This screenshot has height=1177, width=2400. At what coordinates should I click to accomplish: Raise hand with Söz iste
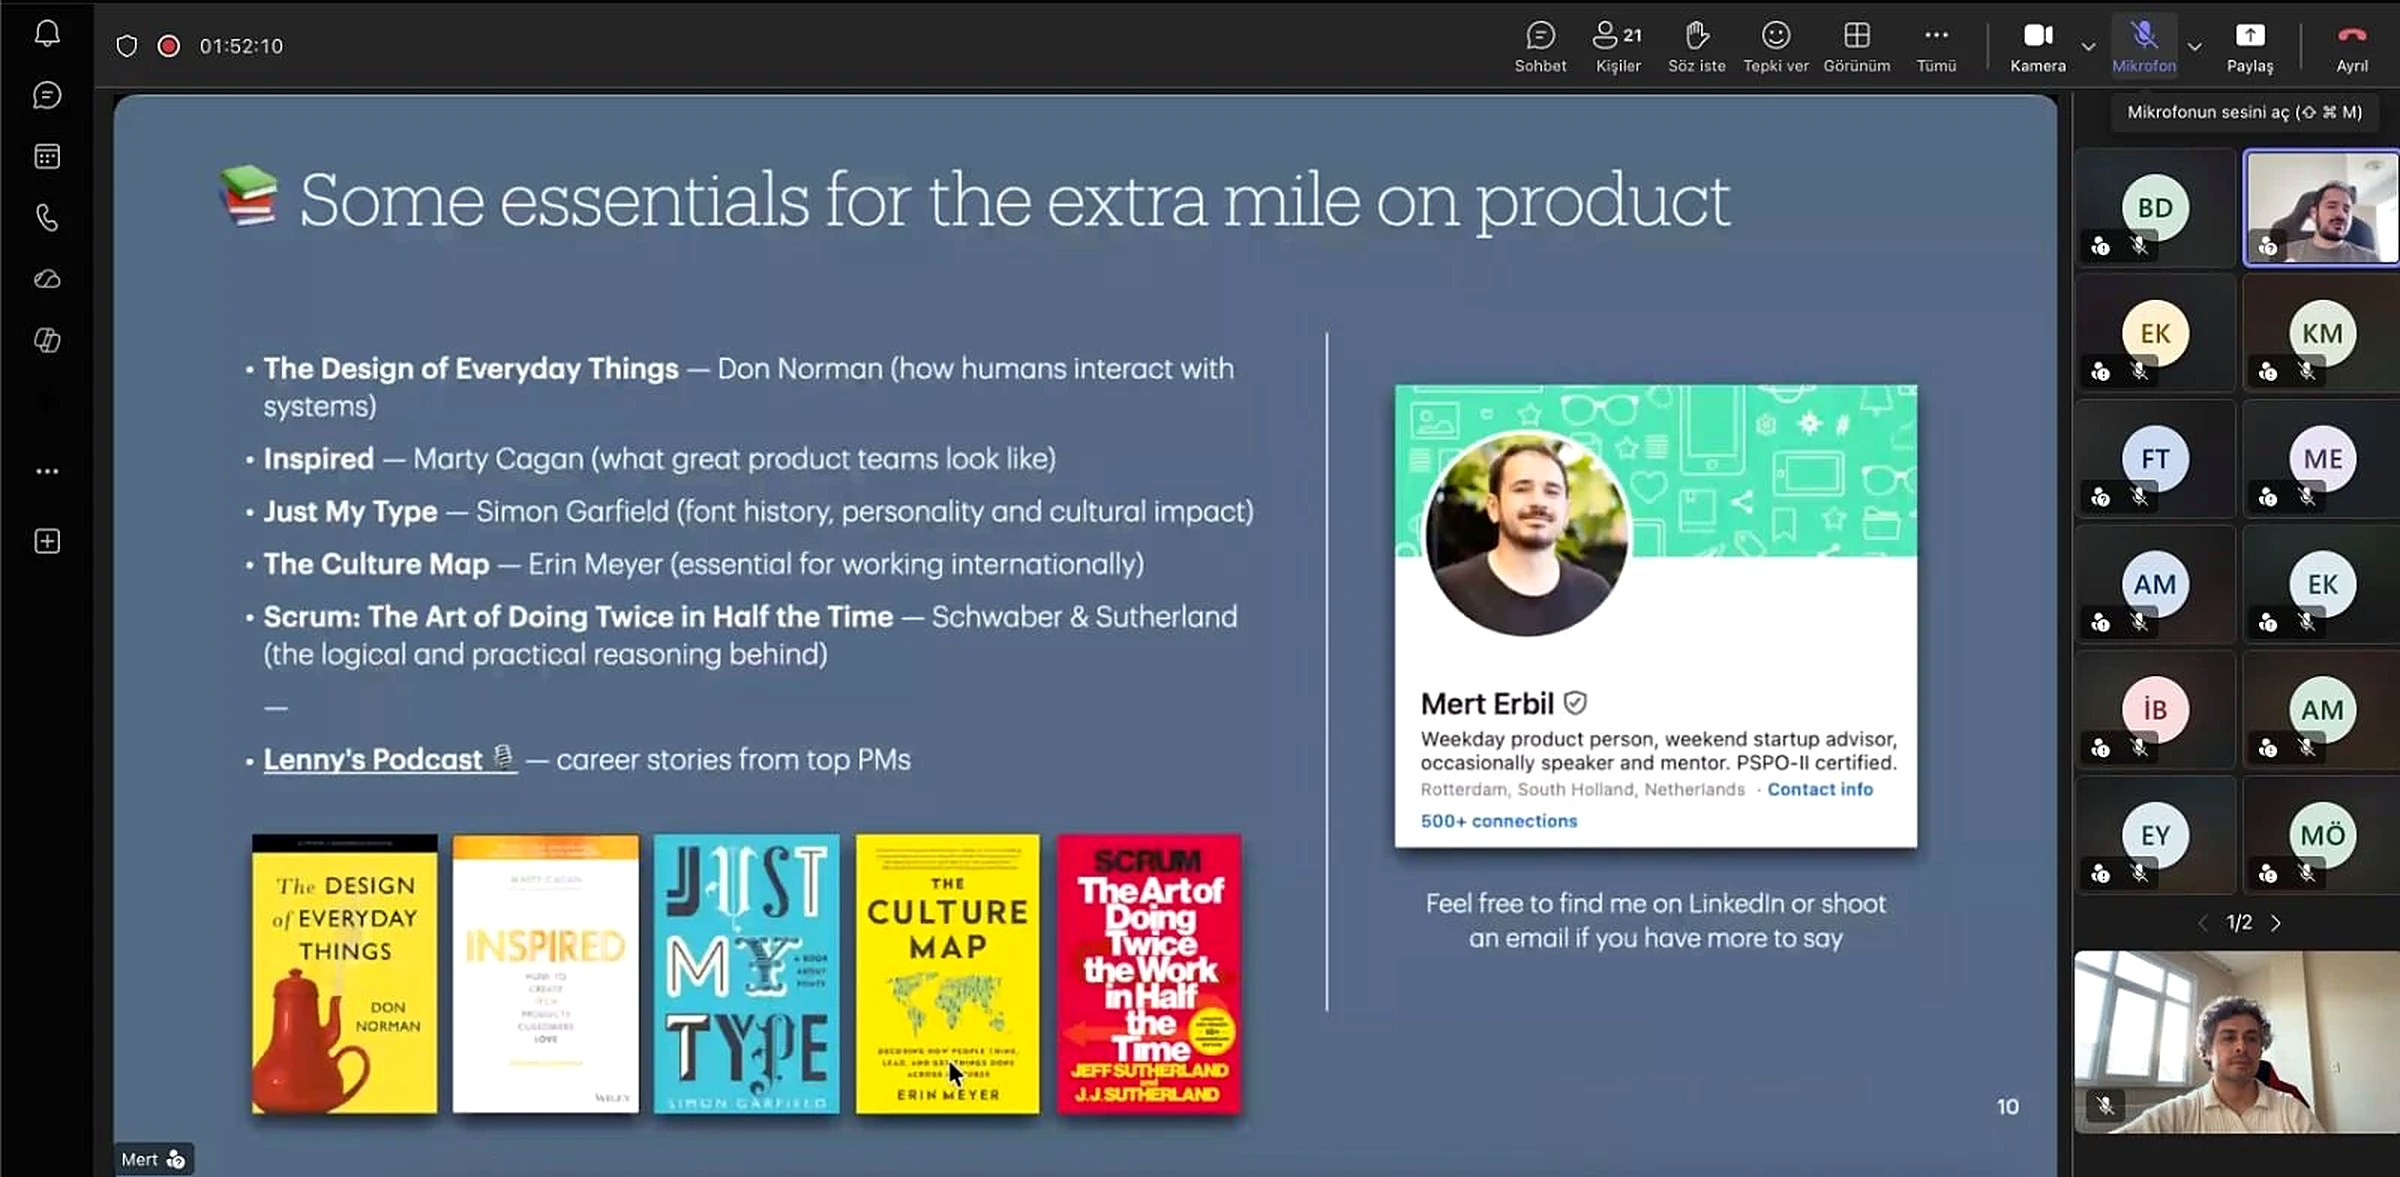coord(1696,47)
